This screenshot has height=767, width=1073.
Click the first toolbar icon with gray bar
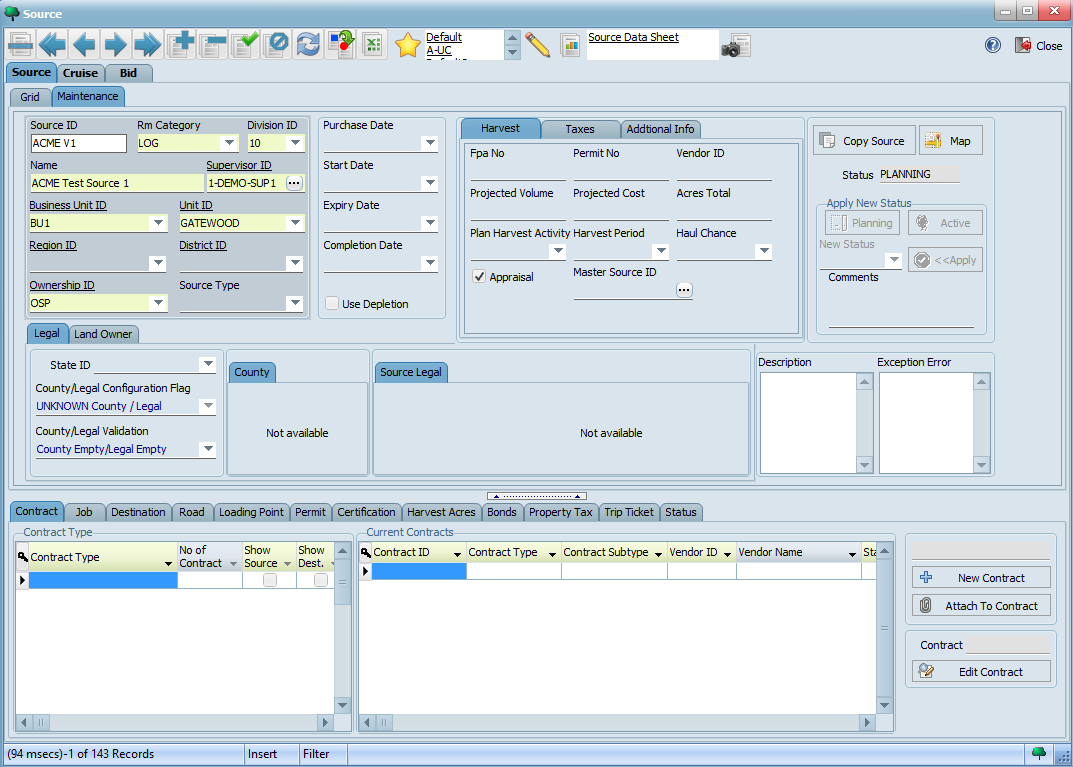21,44
